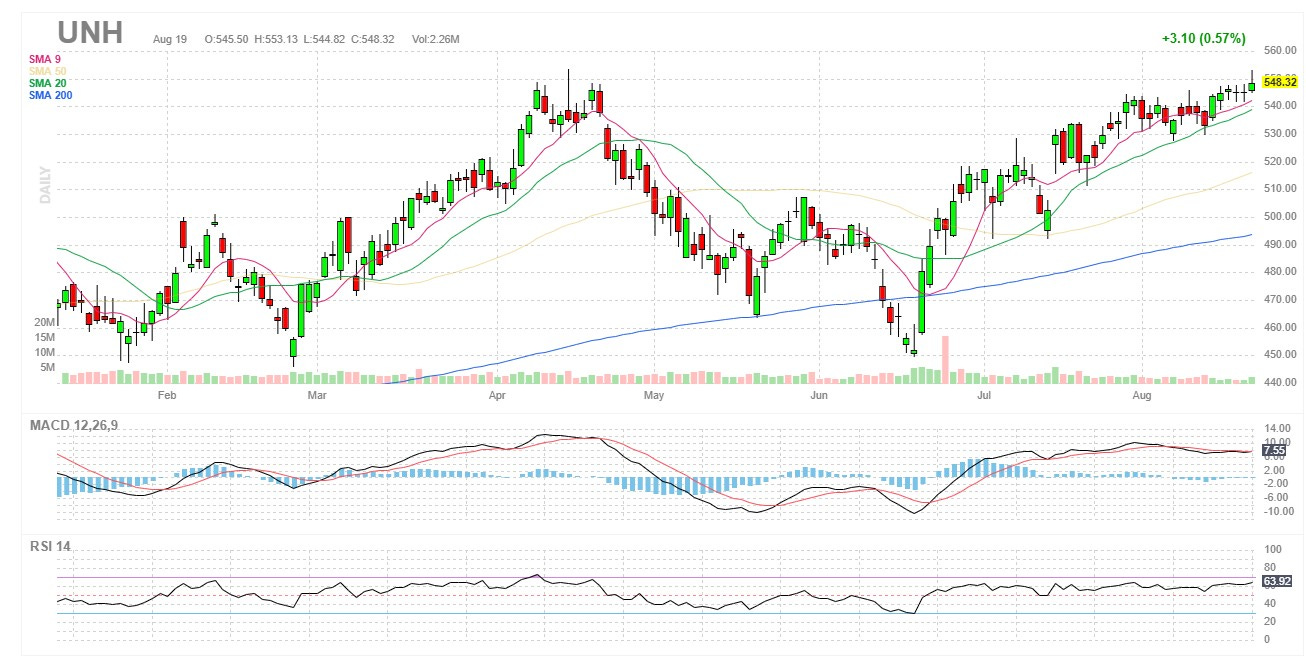This screenshot has width=1306, height=658.
Task: Click the Aug 19 date label
Action: [x=170, y=39]
